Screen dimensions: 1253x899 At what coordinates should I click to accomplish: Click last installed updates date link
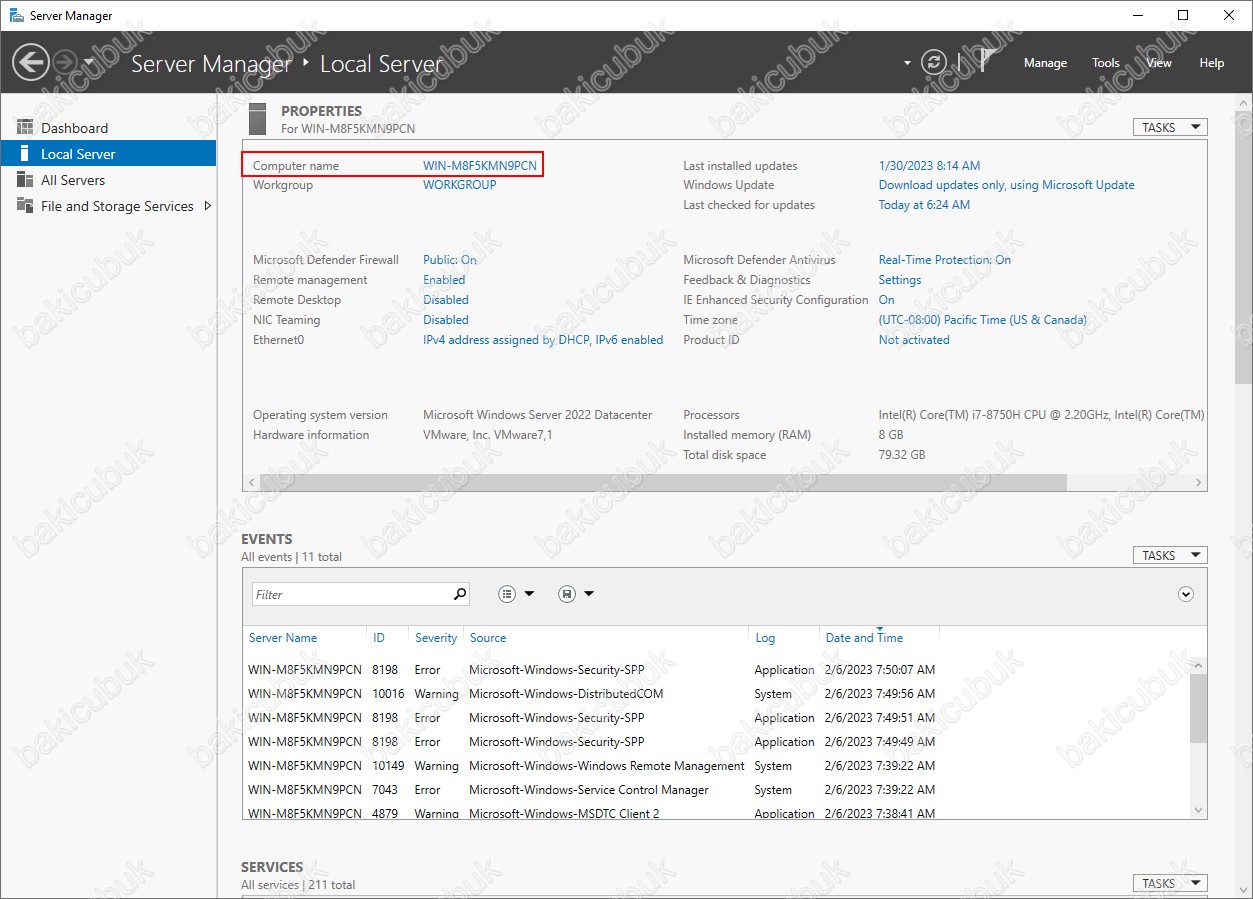929,166
